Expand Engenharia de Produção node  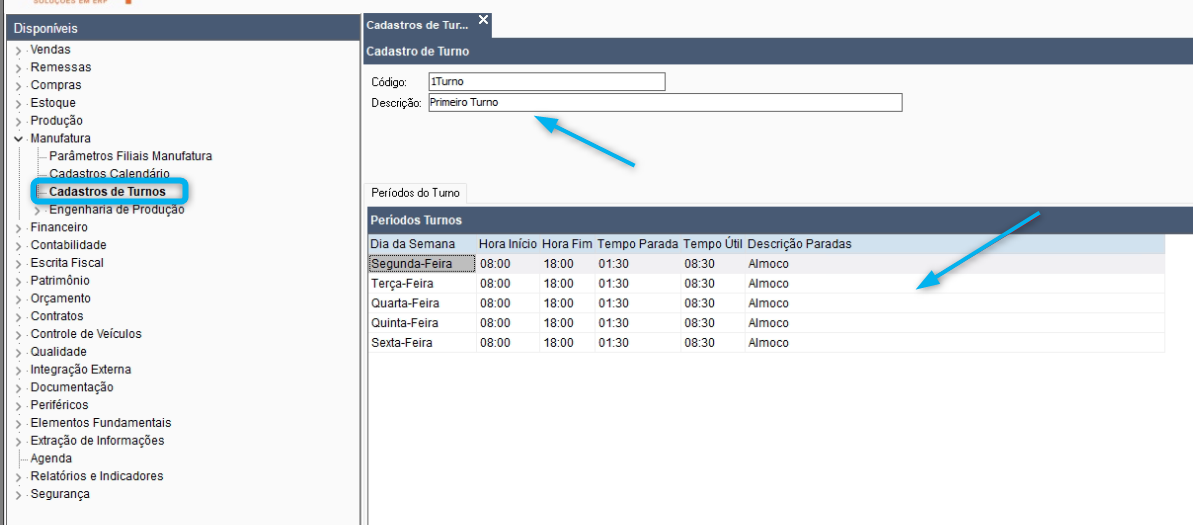(x=38, y=210)
